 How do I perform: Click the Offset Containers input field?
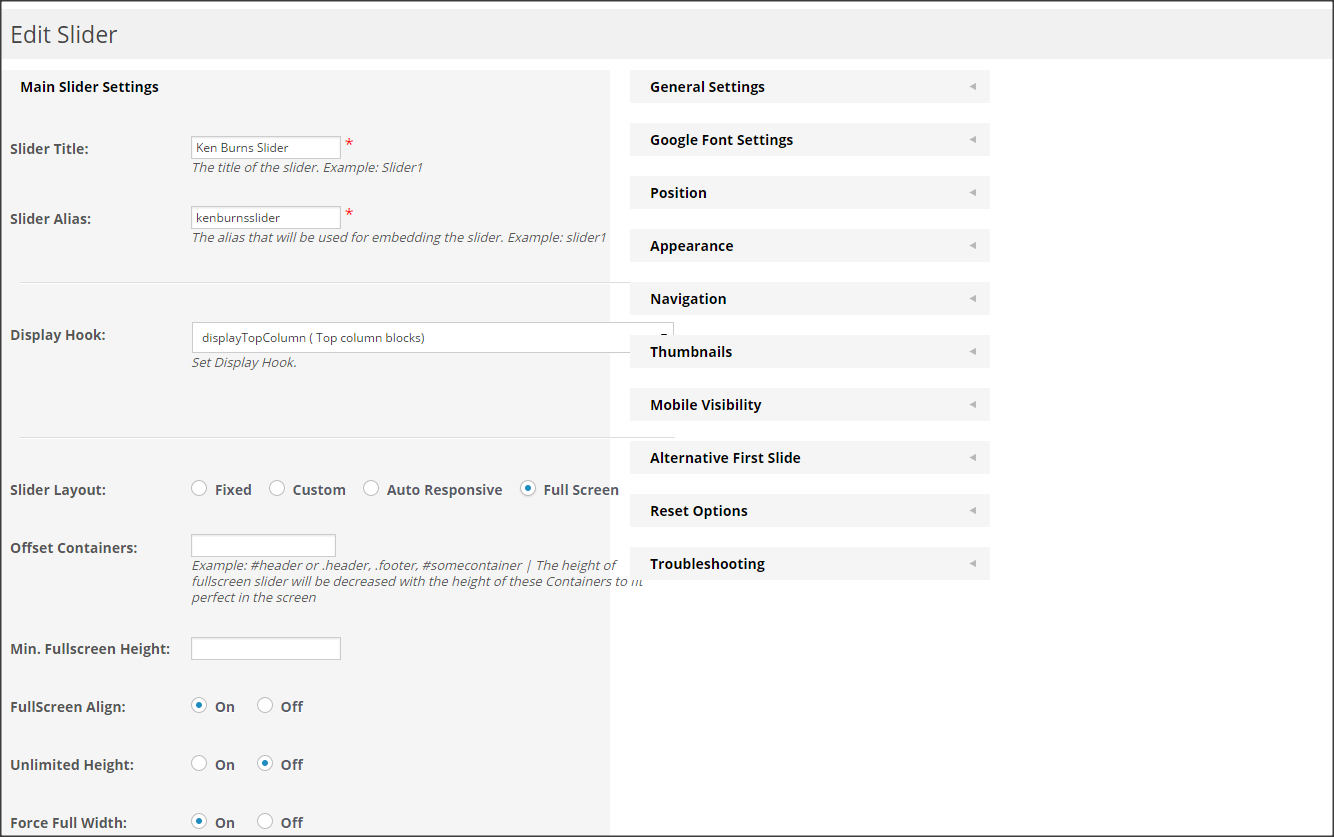pyautogui.click(x=263, y=546)
